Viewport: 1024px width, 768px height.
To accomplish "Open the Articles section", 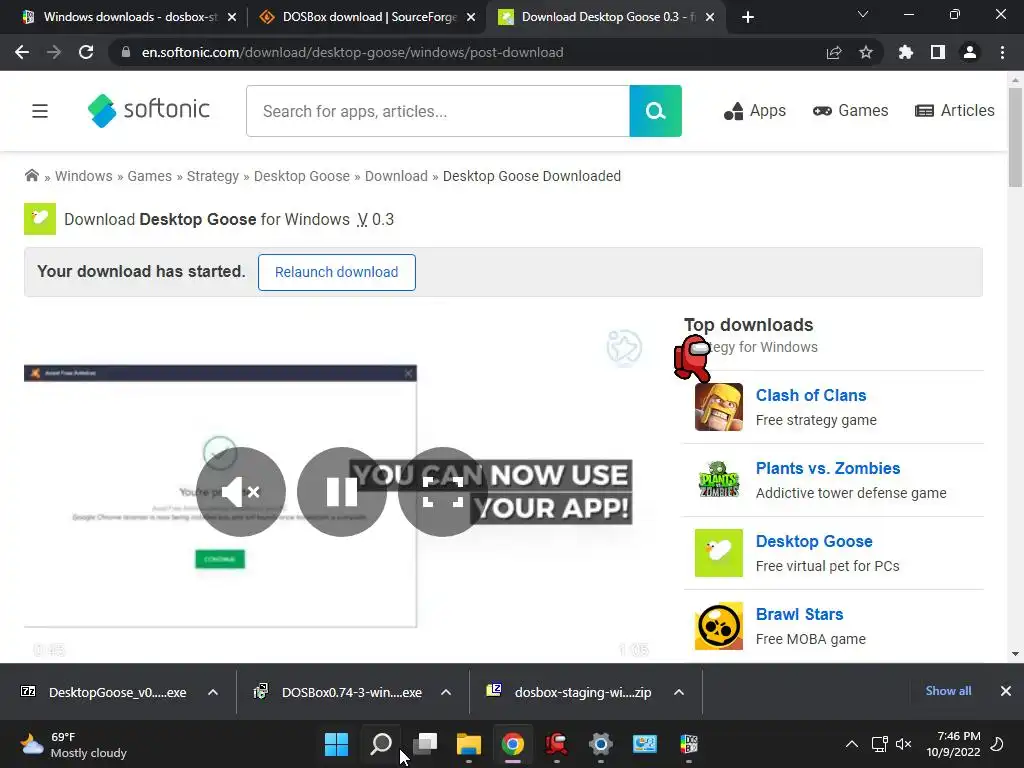I will pyautogui.click(x=954, y=111).
